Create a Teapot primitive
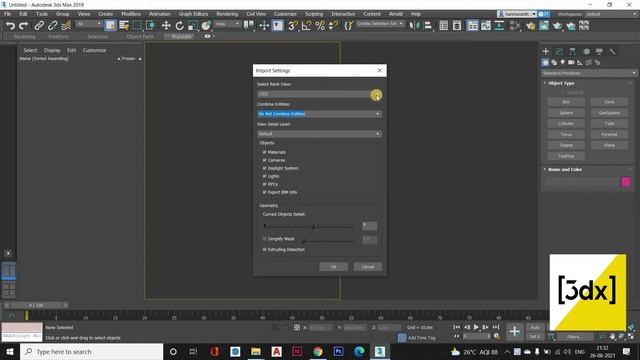 pyautogui.click(x=566, y=145)
